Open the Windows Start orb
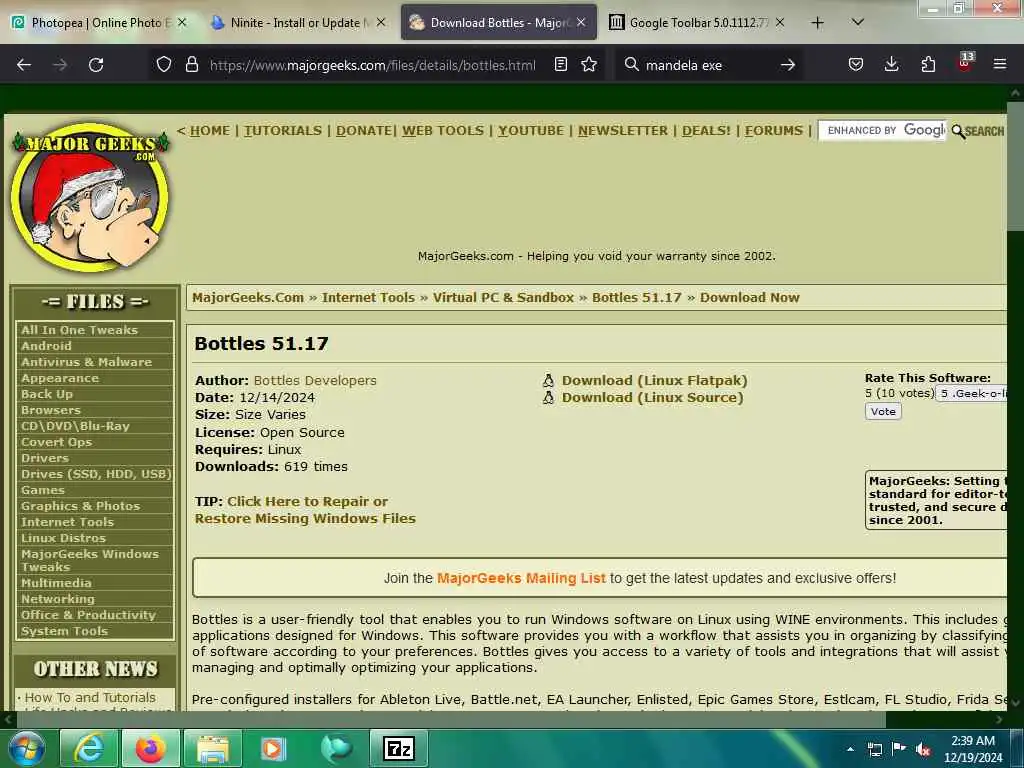1024x768 pixels. coord(26,748)
